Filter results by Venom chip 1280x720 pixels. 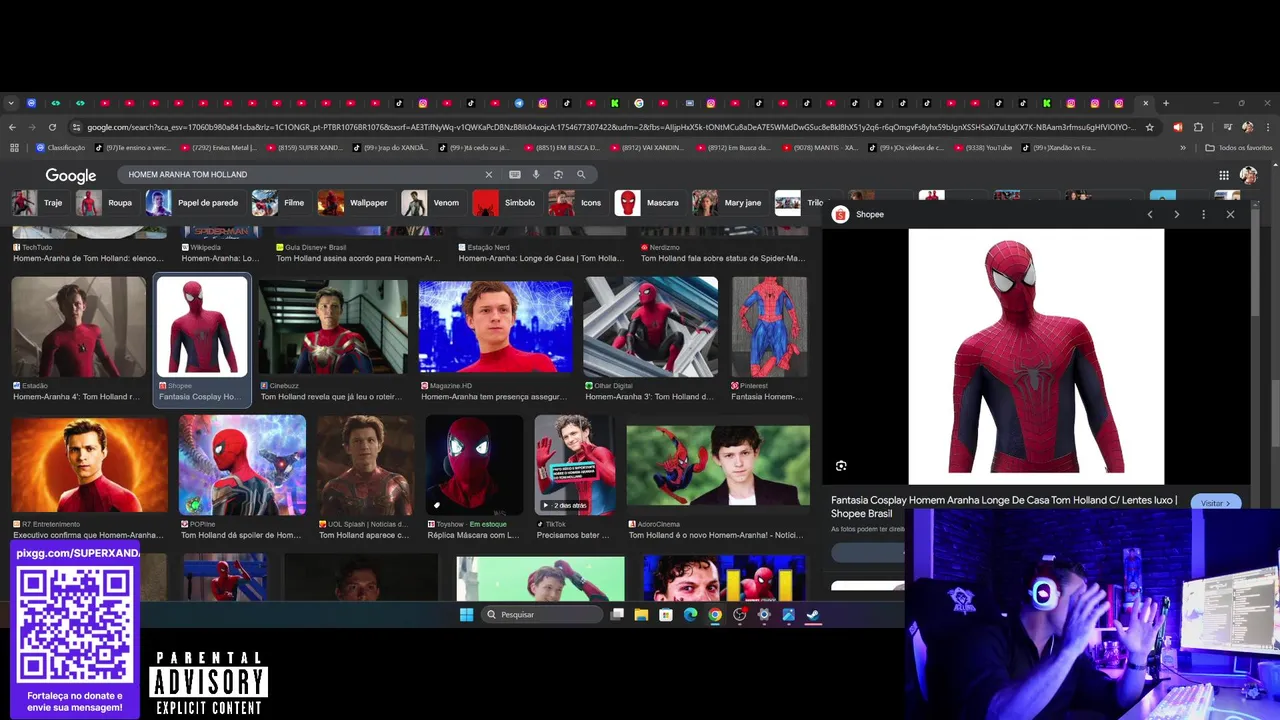[x=432, y=203]
